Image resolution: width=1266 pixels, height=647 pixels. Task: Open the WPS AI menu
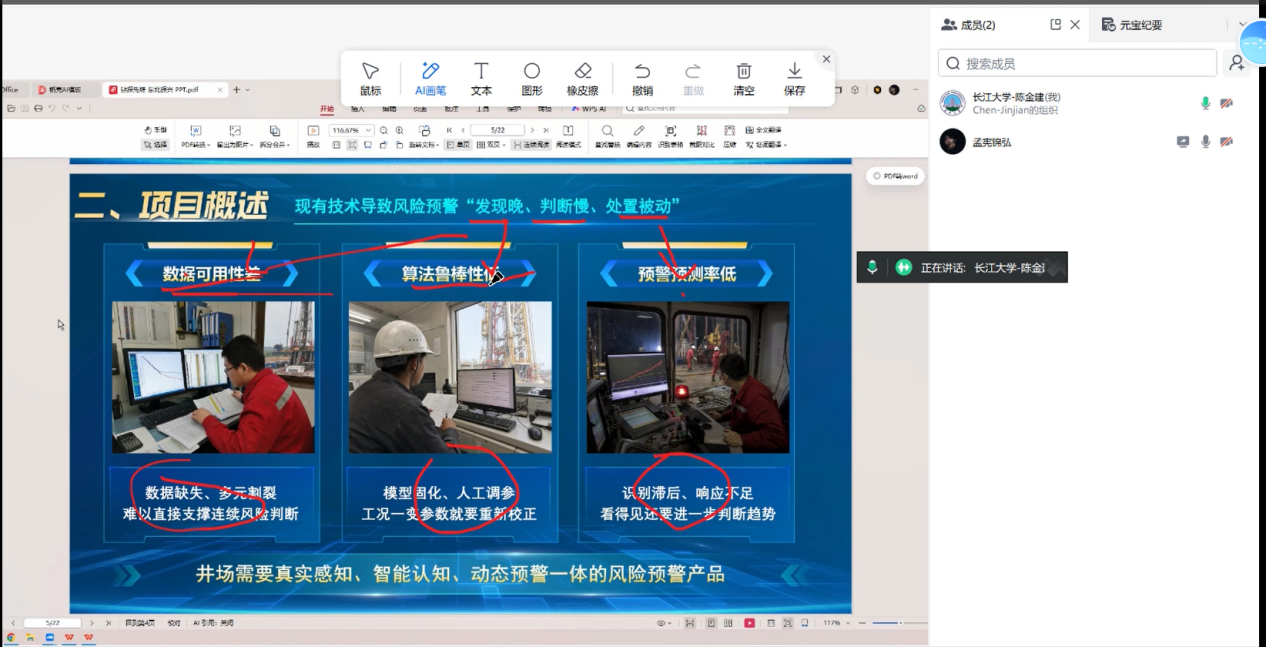(587, 108)
